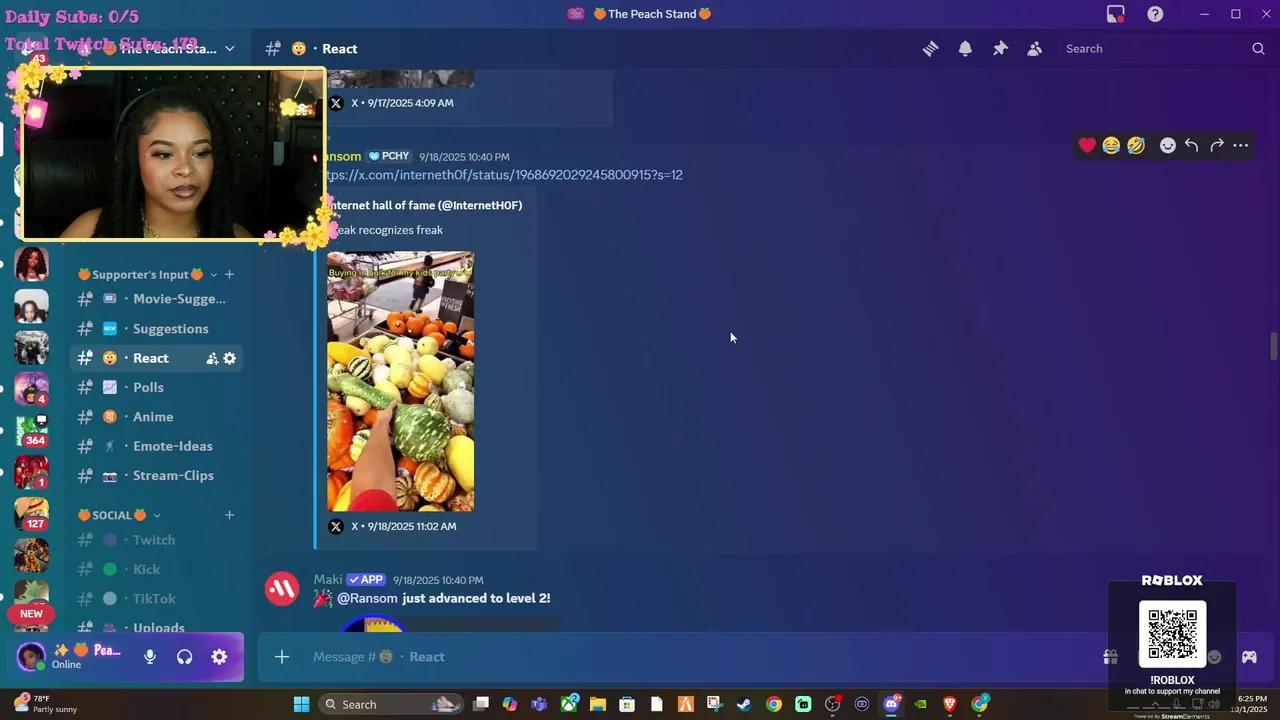Open the inbox icon in title bar
This screenshot has height=720, width=1280.
pyautogui.click(x=1116, y=14)
